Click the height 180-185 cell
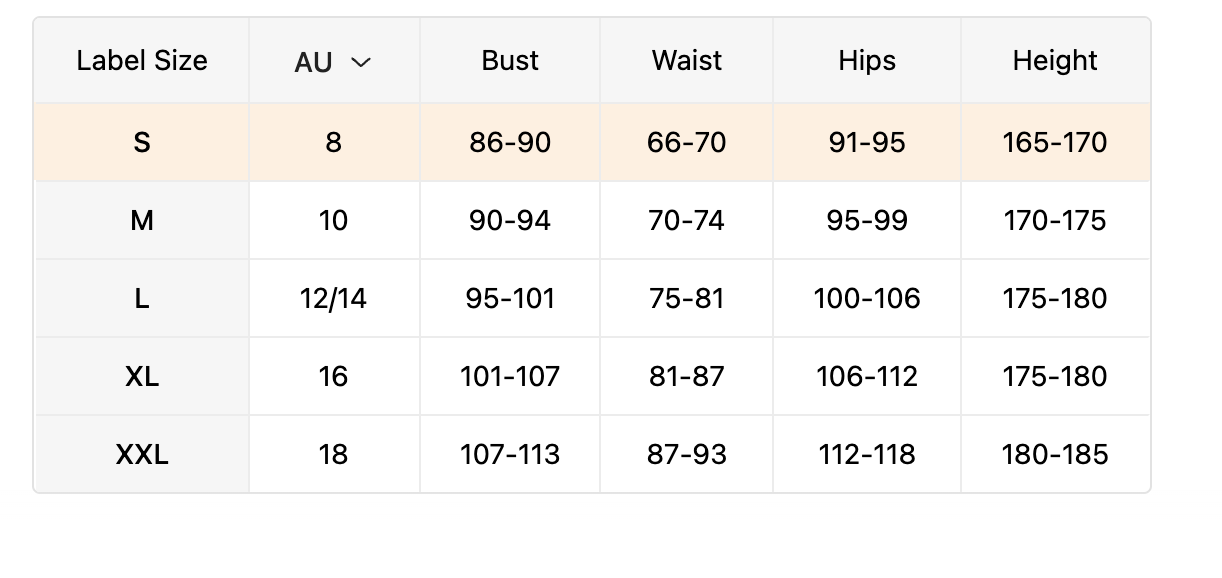The image size is (1222, 578). click(x=1055, y=455)
